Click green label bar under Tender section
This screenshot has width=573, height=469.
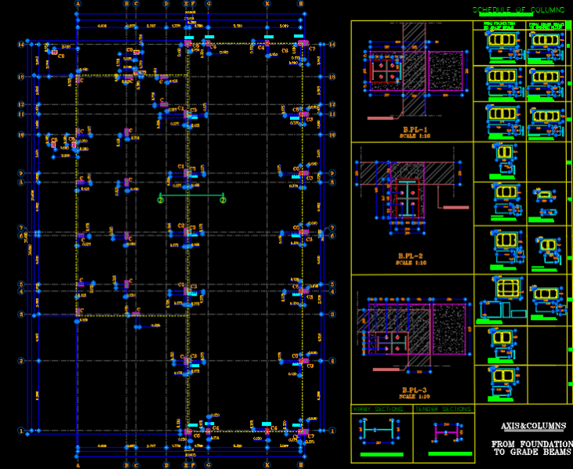click(x=450, y=454)
